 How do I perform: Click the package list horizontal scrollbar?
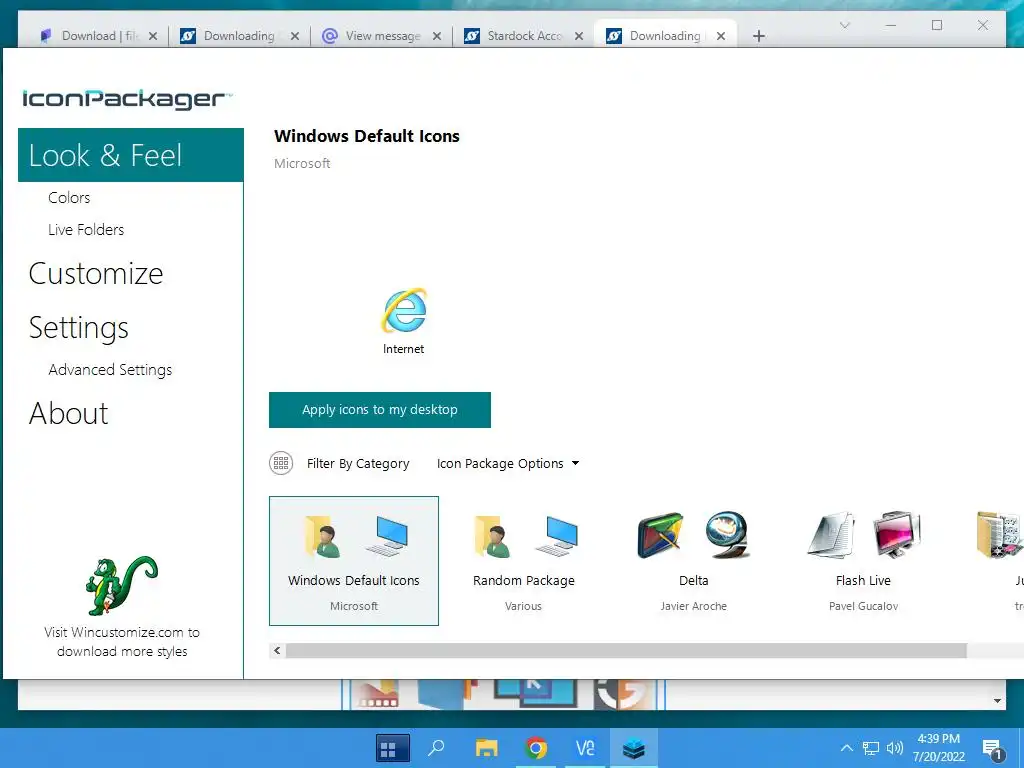pyautogui.click(x=626, y=650)
